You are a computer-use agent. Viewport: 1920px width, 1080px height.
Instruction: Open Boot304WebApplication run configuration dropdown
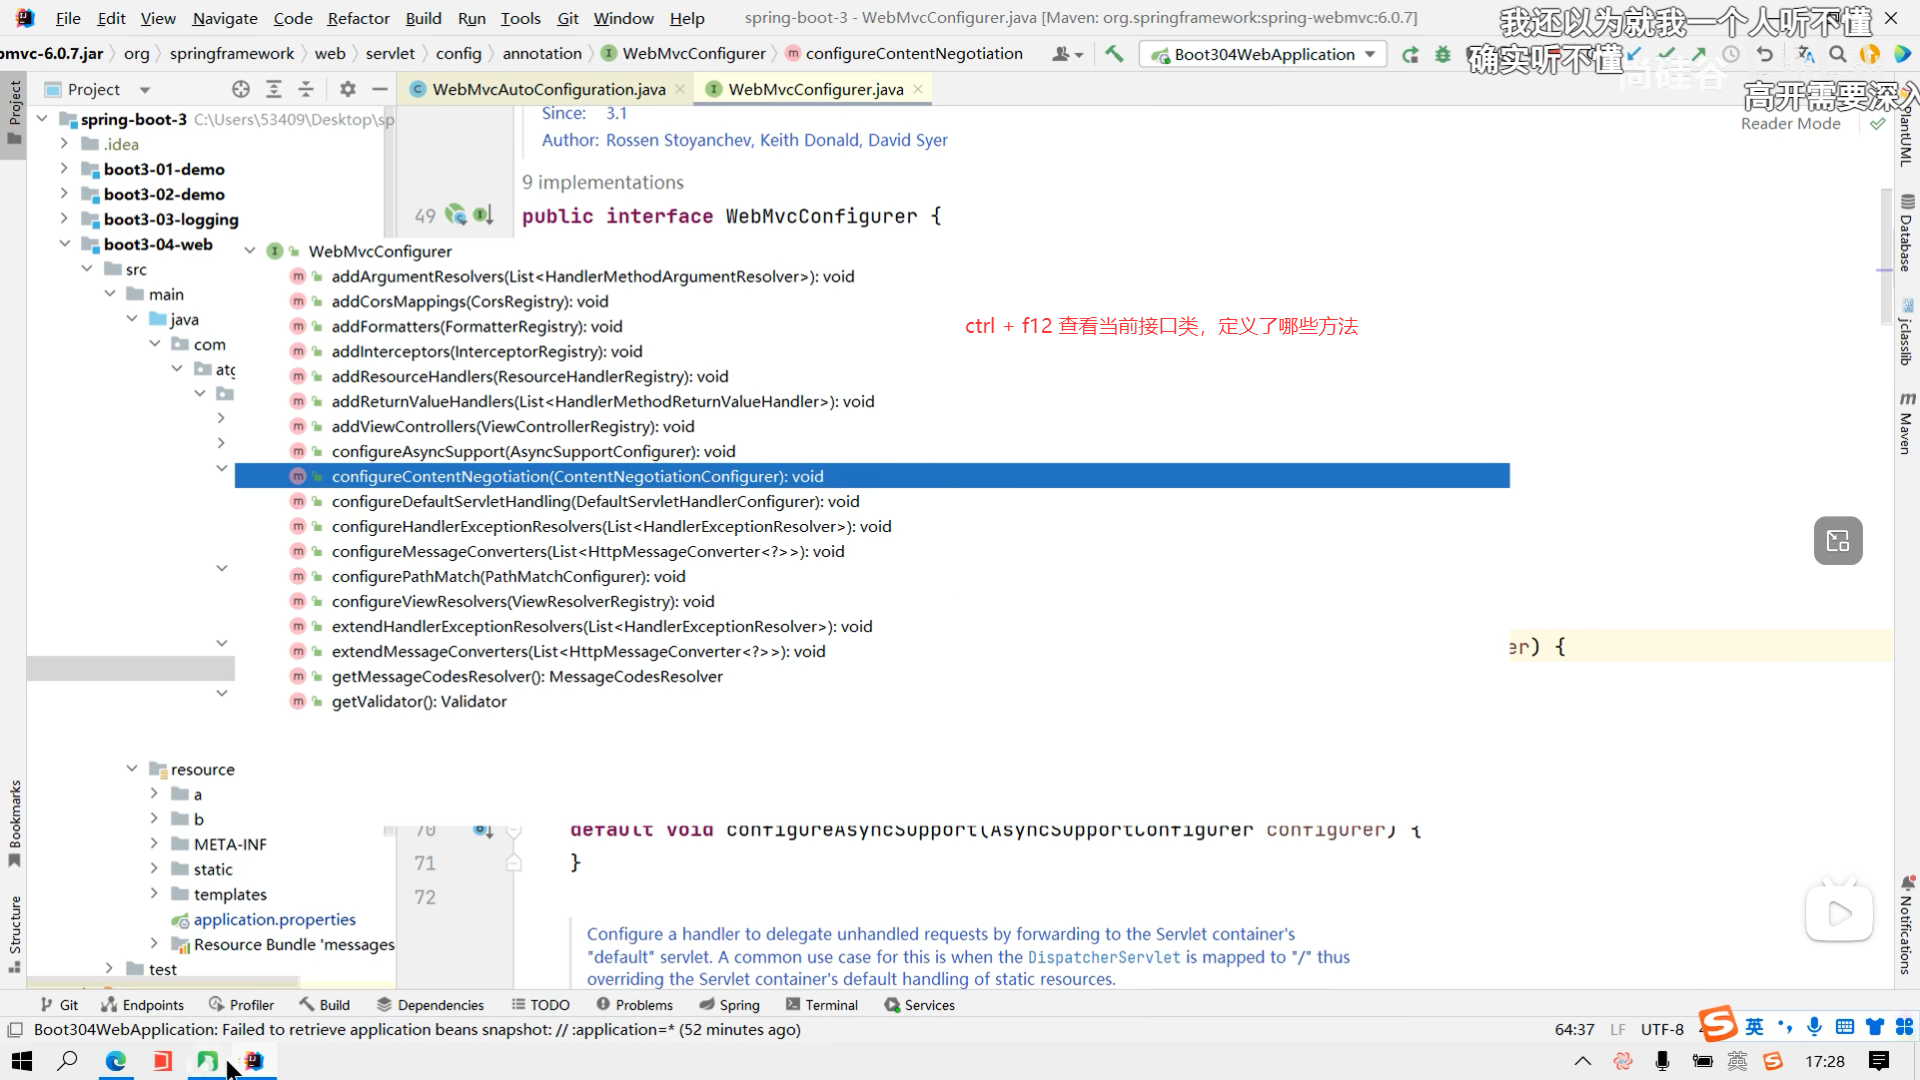click(1263, 54)
